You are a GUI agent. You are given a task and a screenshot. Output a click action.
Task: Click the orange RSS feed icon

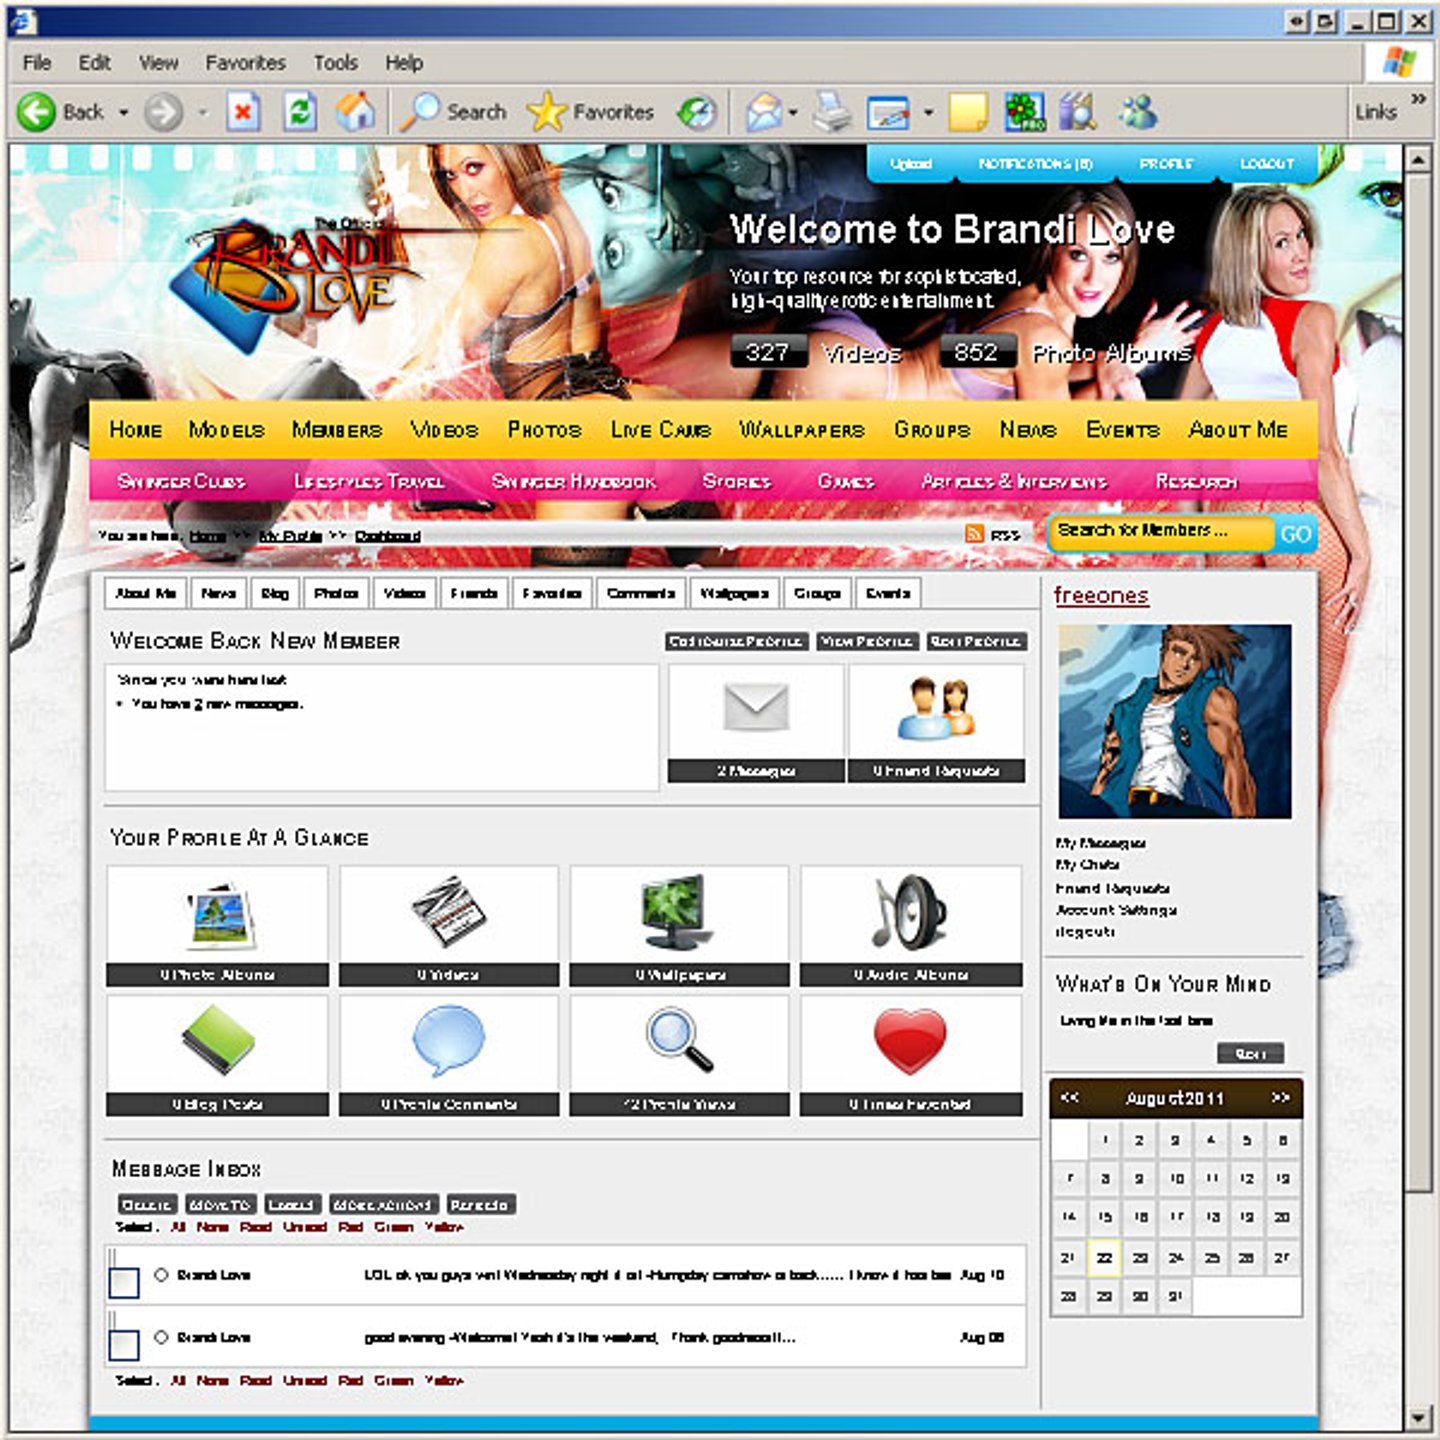(974, 534)
